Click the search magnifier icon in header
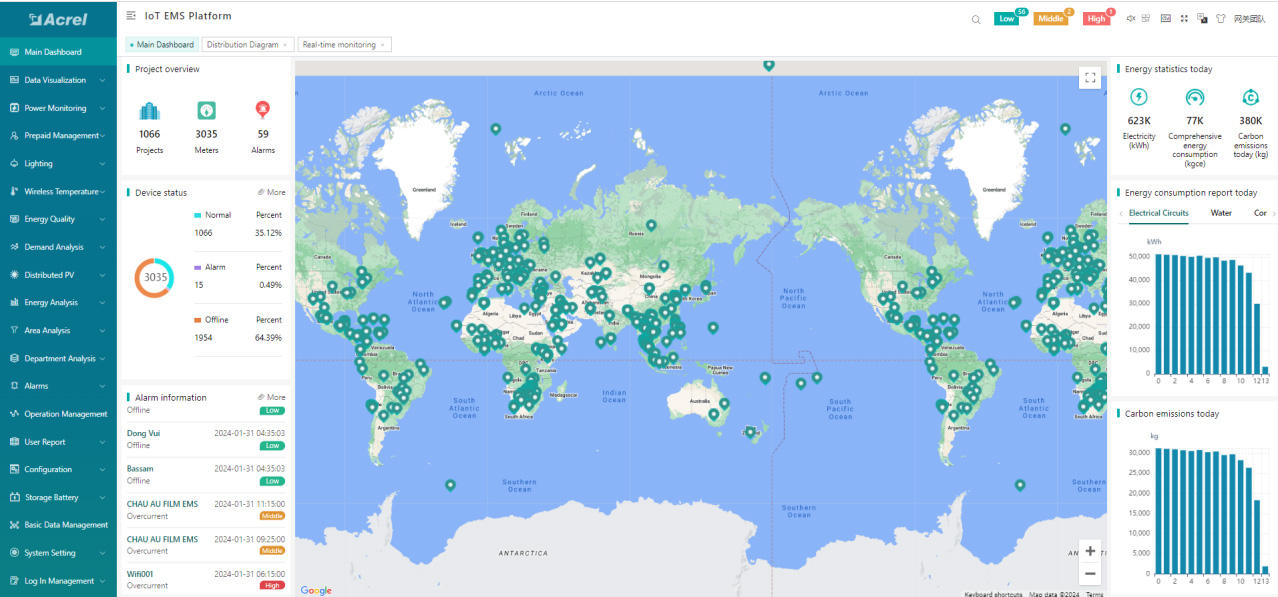Screen dimensions: 1278x597 click(x=976, y=19)
